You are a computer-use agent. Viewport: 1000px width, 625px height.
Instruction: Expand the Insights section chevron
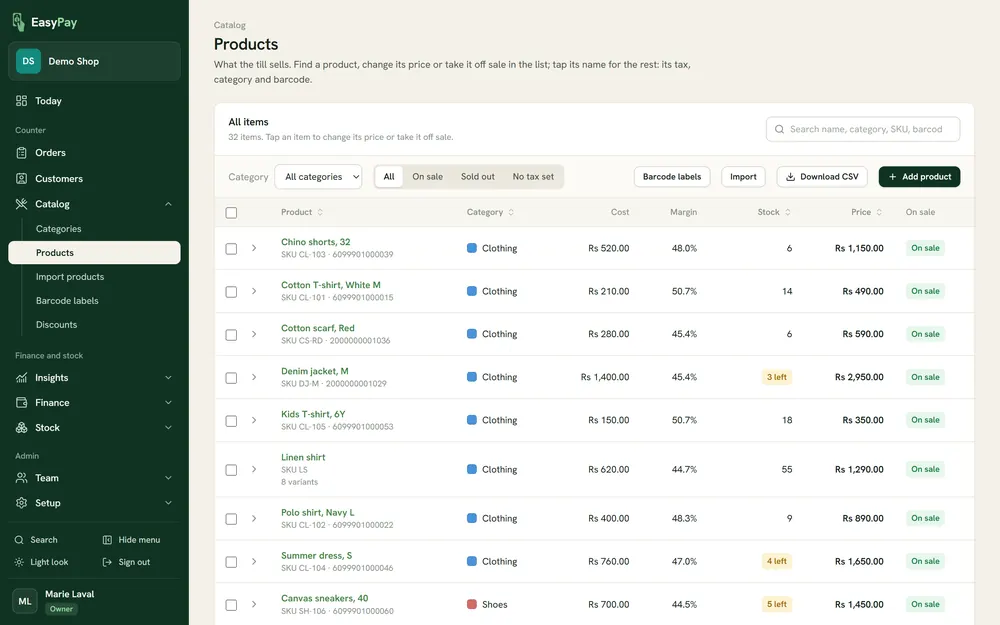tap(168, 378)
